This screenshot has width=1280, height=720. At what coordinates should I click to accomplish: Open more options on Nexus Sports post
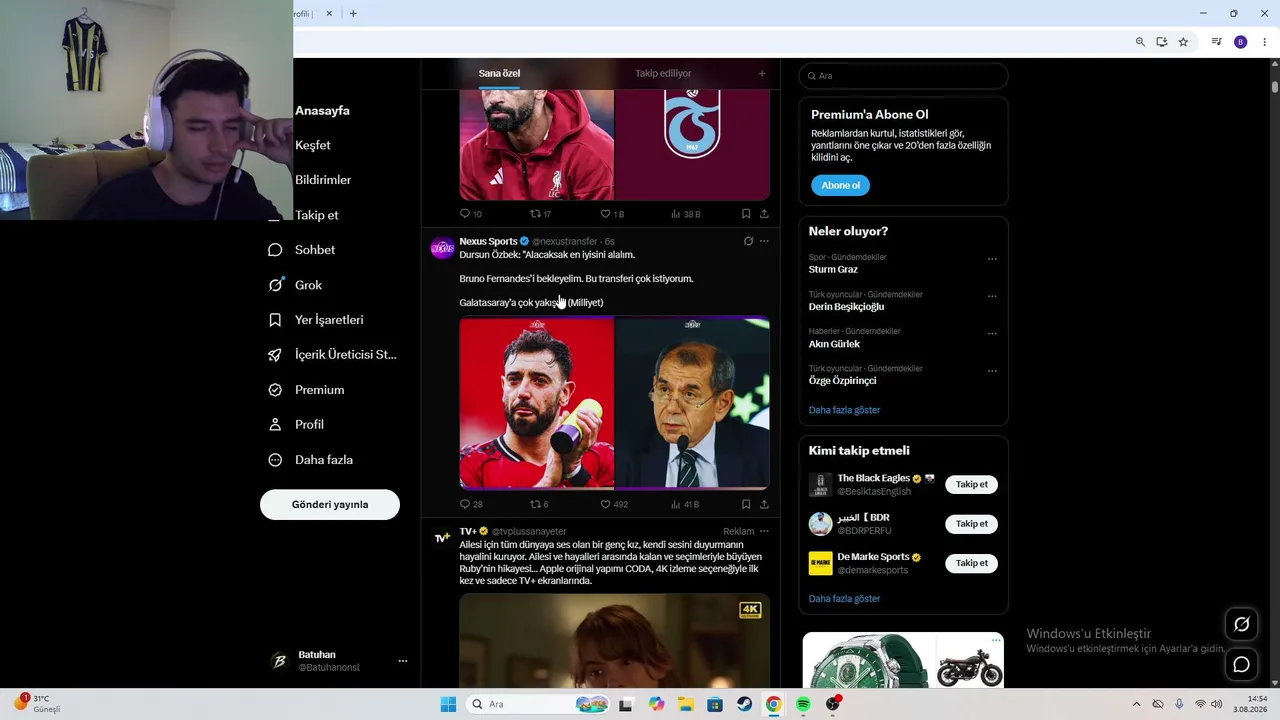click(764, 241)
